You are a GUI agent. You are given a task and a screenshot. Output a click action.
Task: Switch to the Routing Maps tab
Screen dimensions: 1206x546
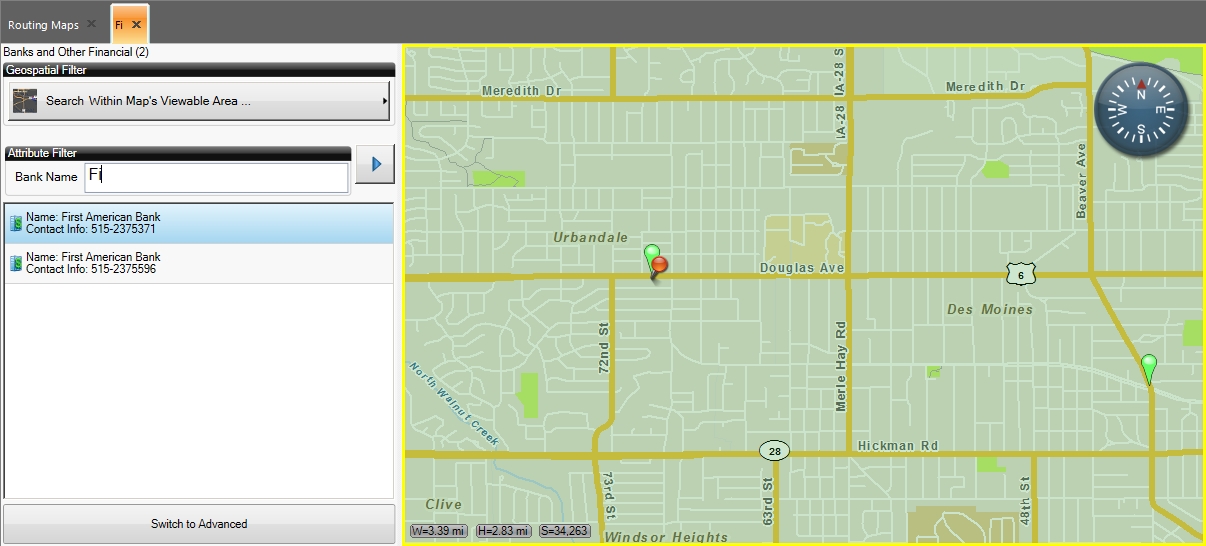click(x=43, y=25)
